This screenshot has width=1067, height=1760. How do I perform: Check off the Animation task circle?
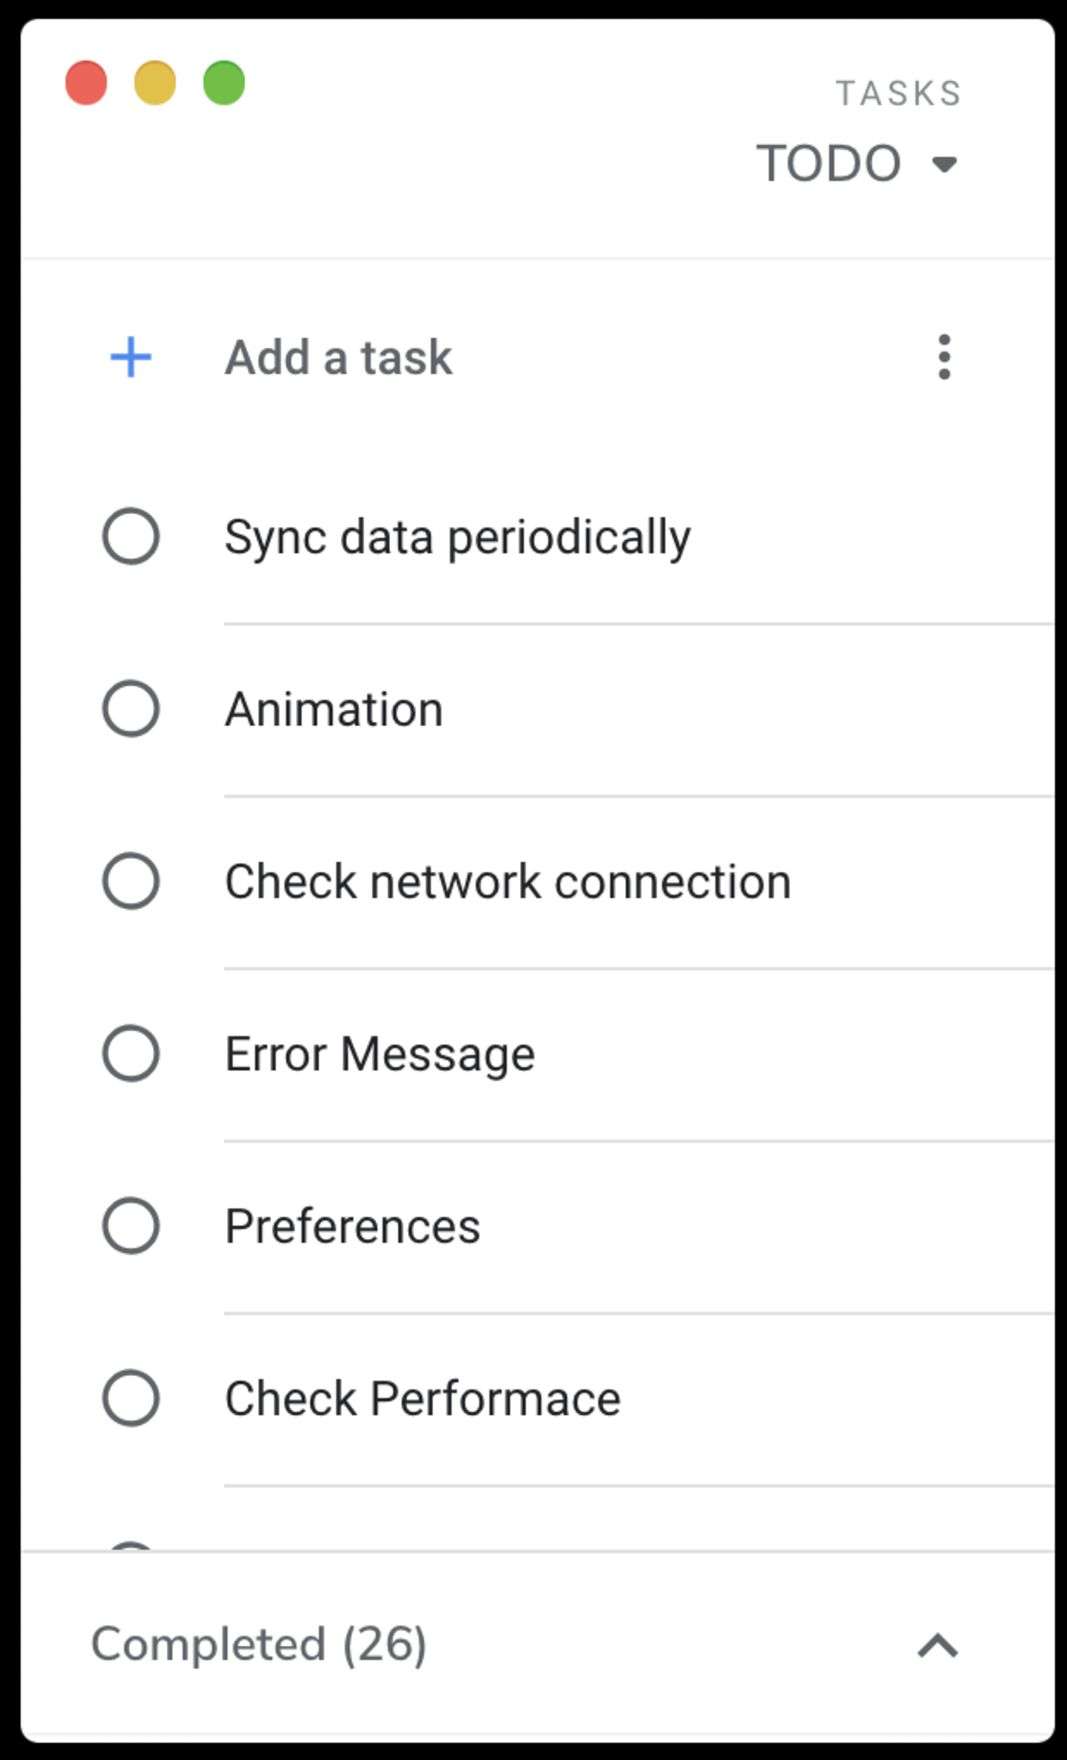click(131, 709)
